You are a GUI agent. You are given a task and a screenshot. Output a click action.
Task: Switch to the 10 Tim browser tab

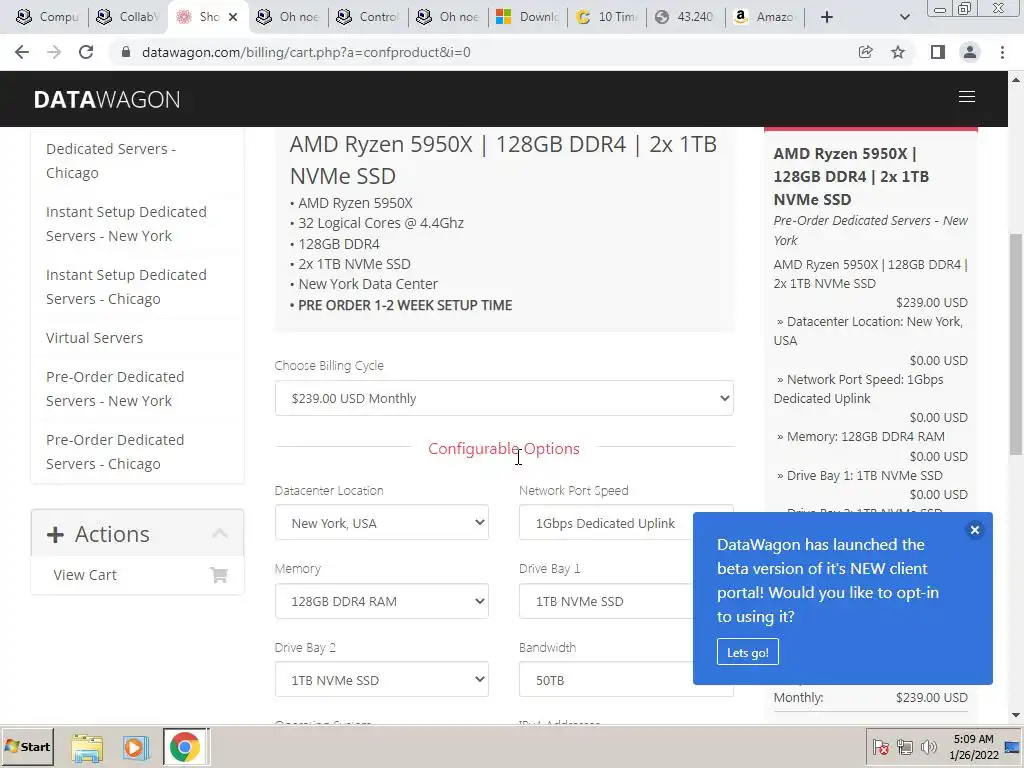(607, 17)
